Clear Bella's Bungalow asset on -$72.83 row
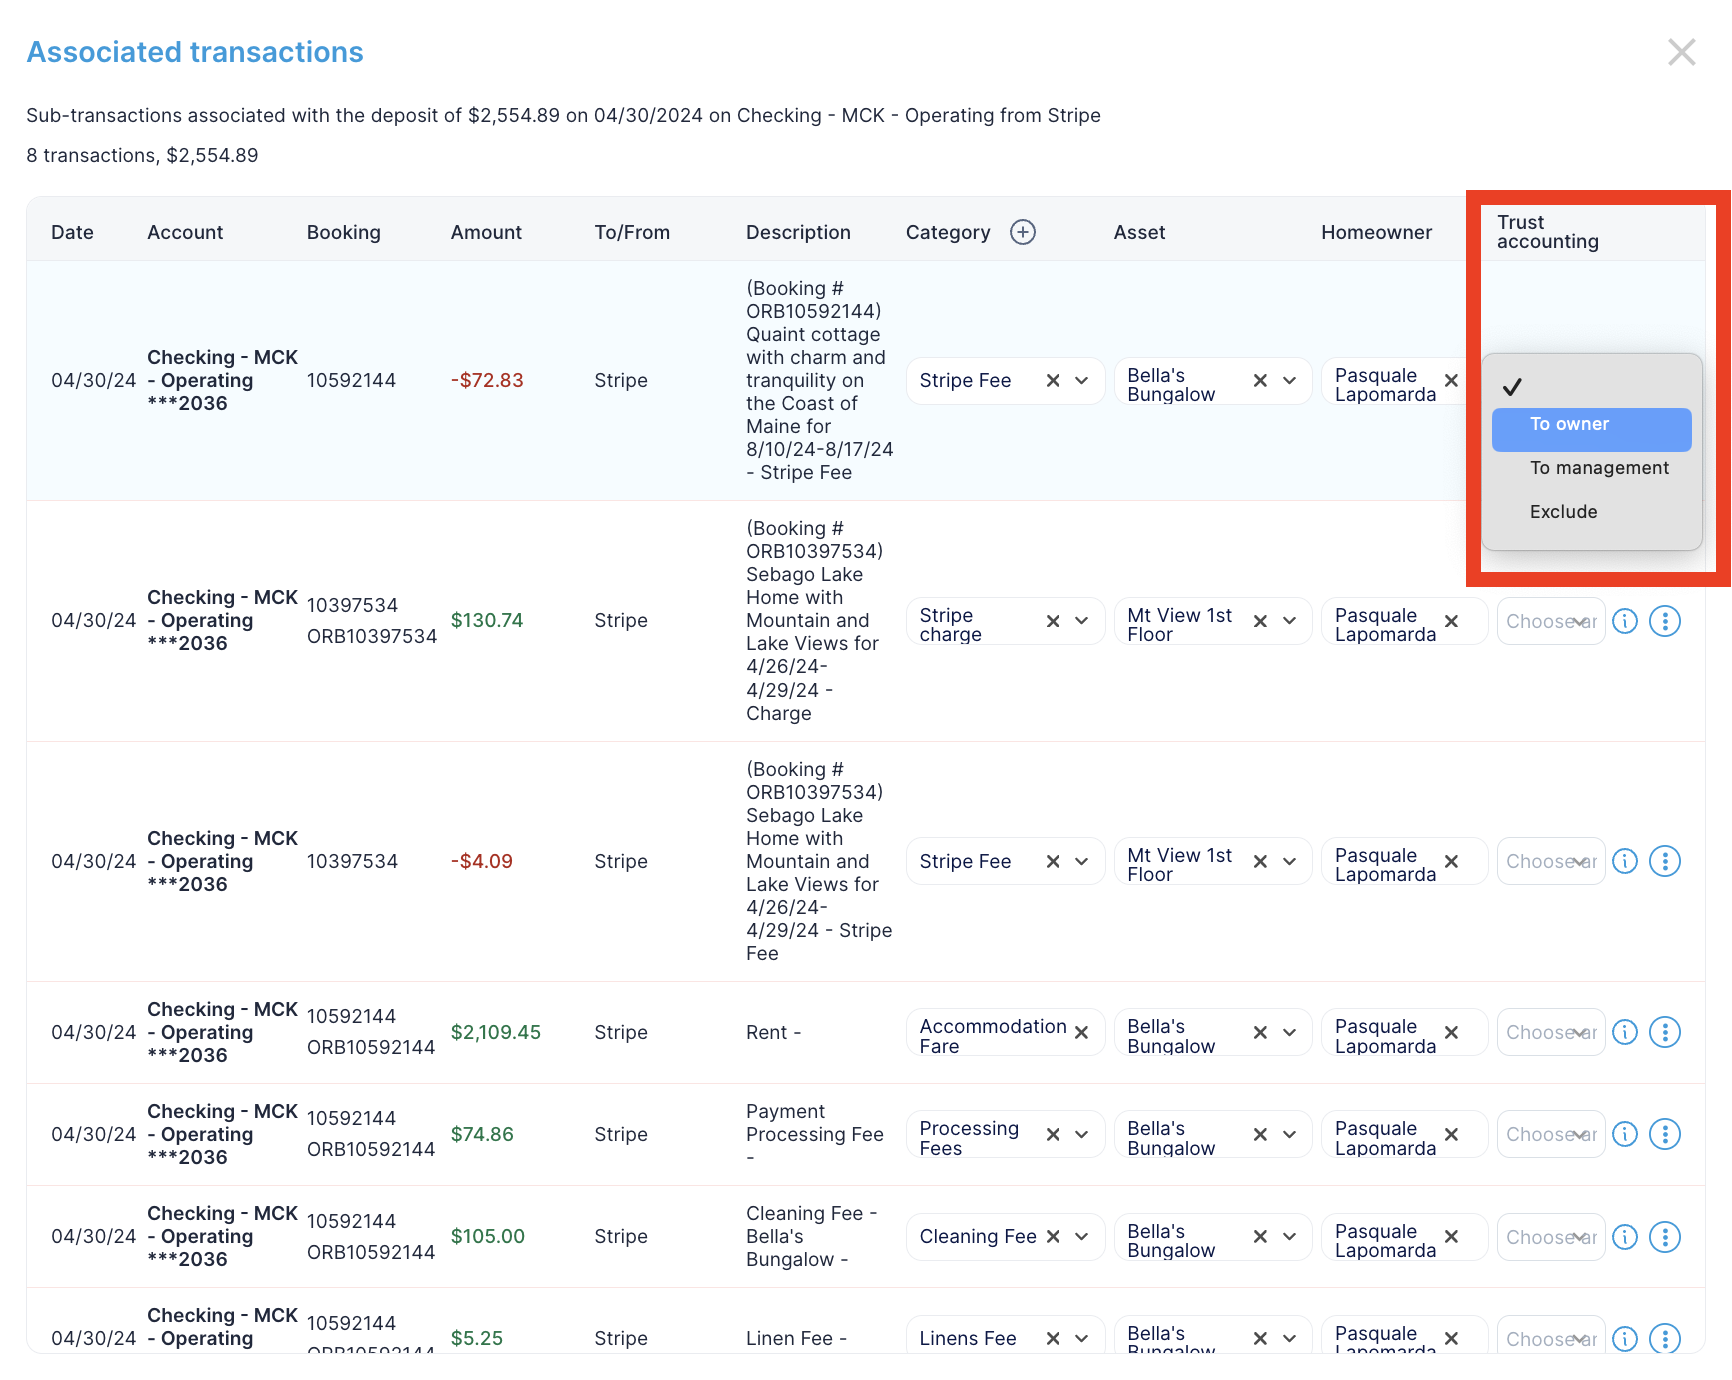The height and width of the screenshot is (1380, 1732). pyautogui.click(x=1260, y=381)
